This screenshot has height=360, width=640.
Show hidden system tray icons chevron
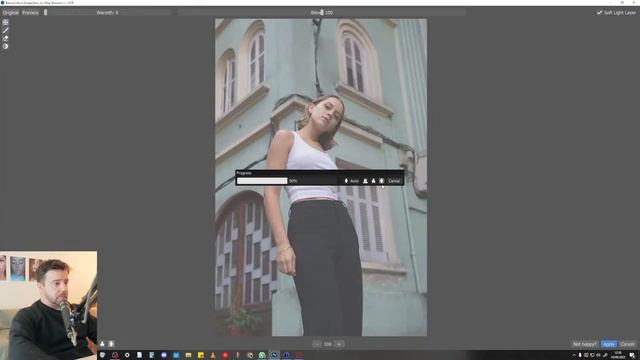(573, 355)
